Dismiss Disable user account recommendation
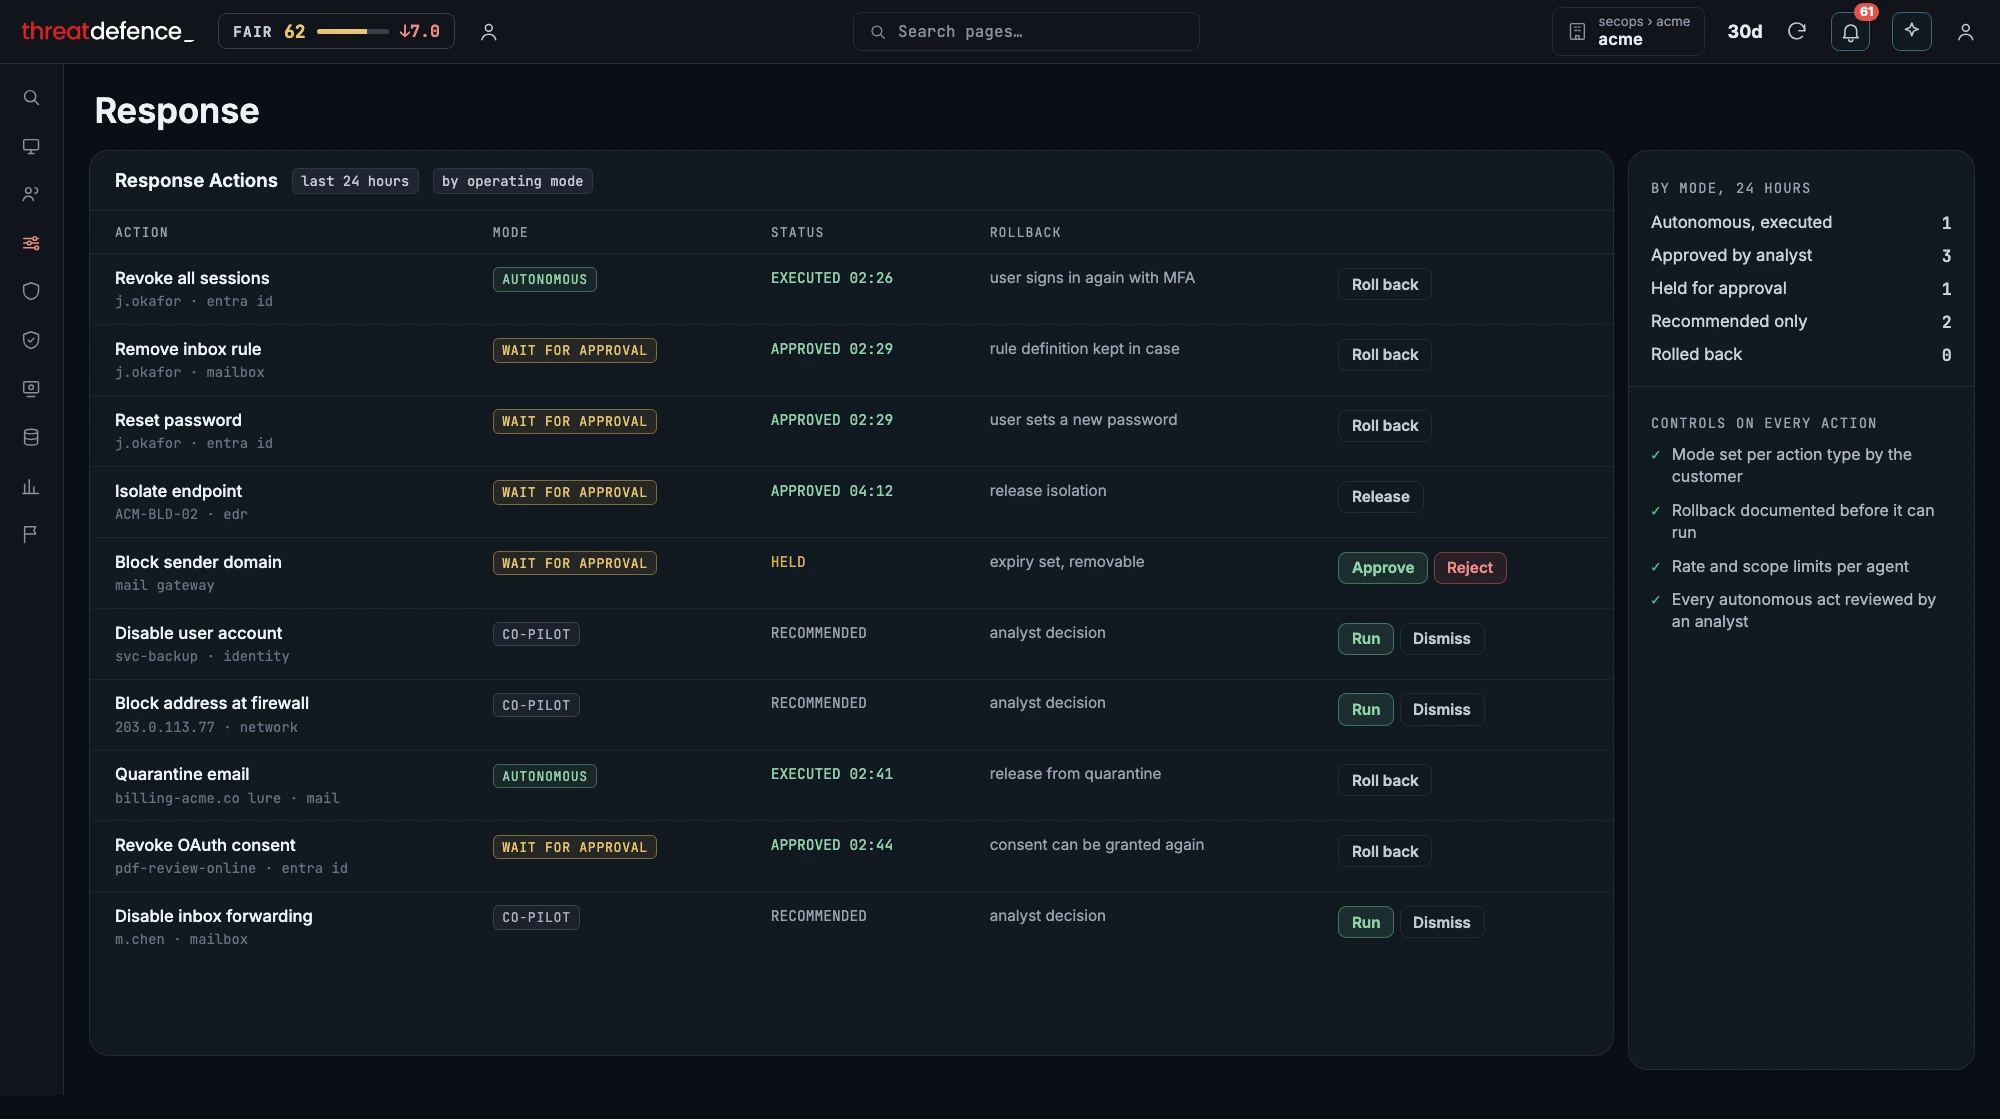The height and width of the screenshot is (1119, 2000). pyautogui.click(x=1441, y=639)
